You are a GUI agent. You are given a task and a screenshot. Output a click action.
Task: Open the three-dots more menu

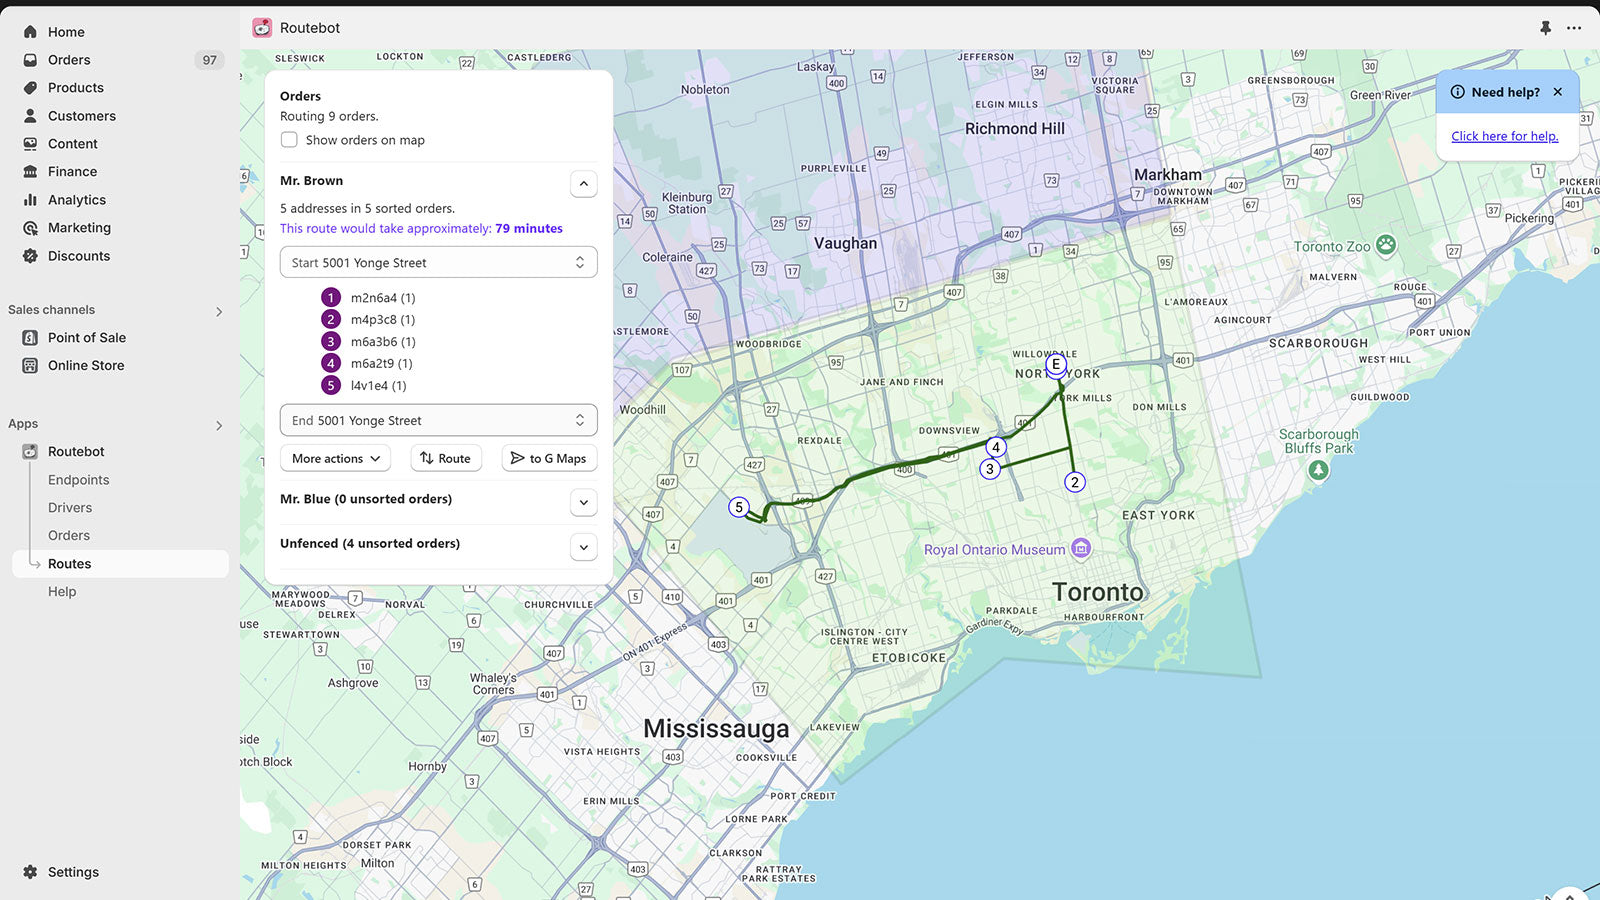click(x=1574, y=28)
